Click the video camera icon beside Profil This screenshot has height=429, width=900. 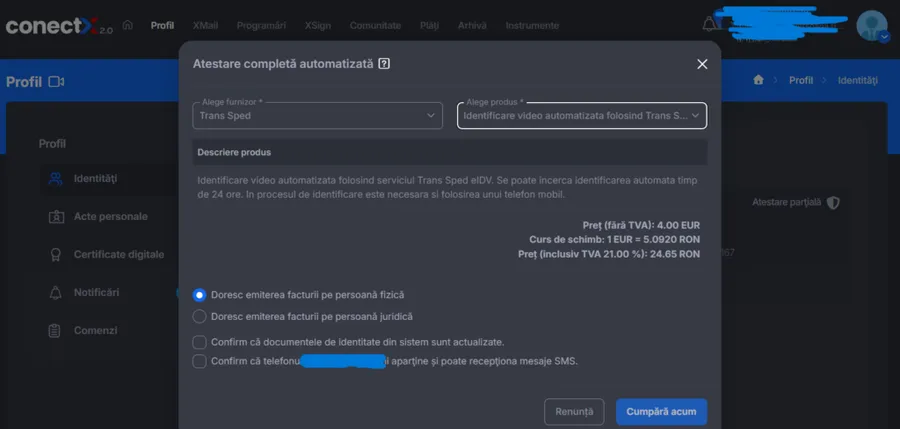(56, 82)
